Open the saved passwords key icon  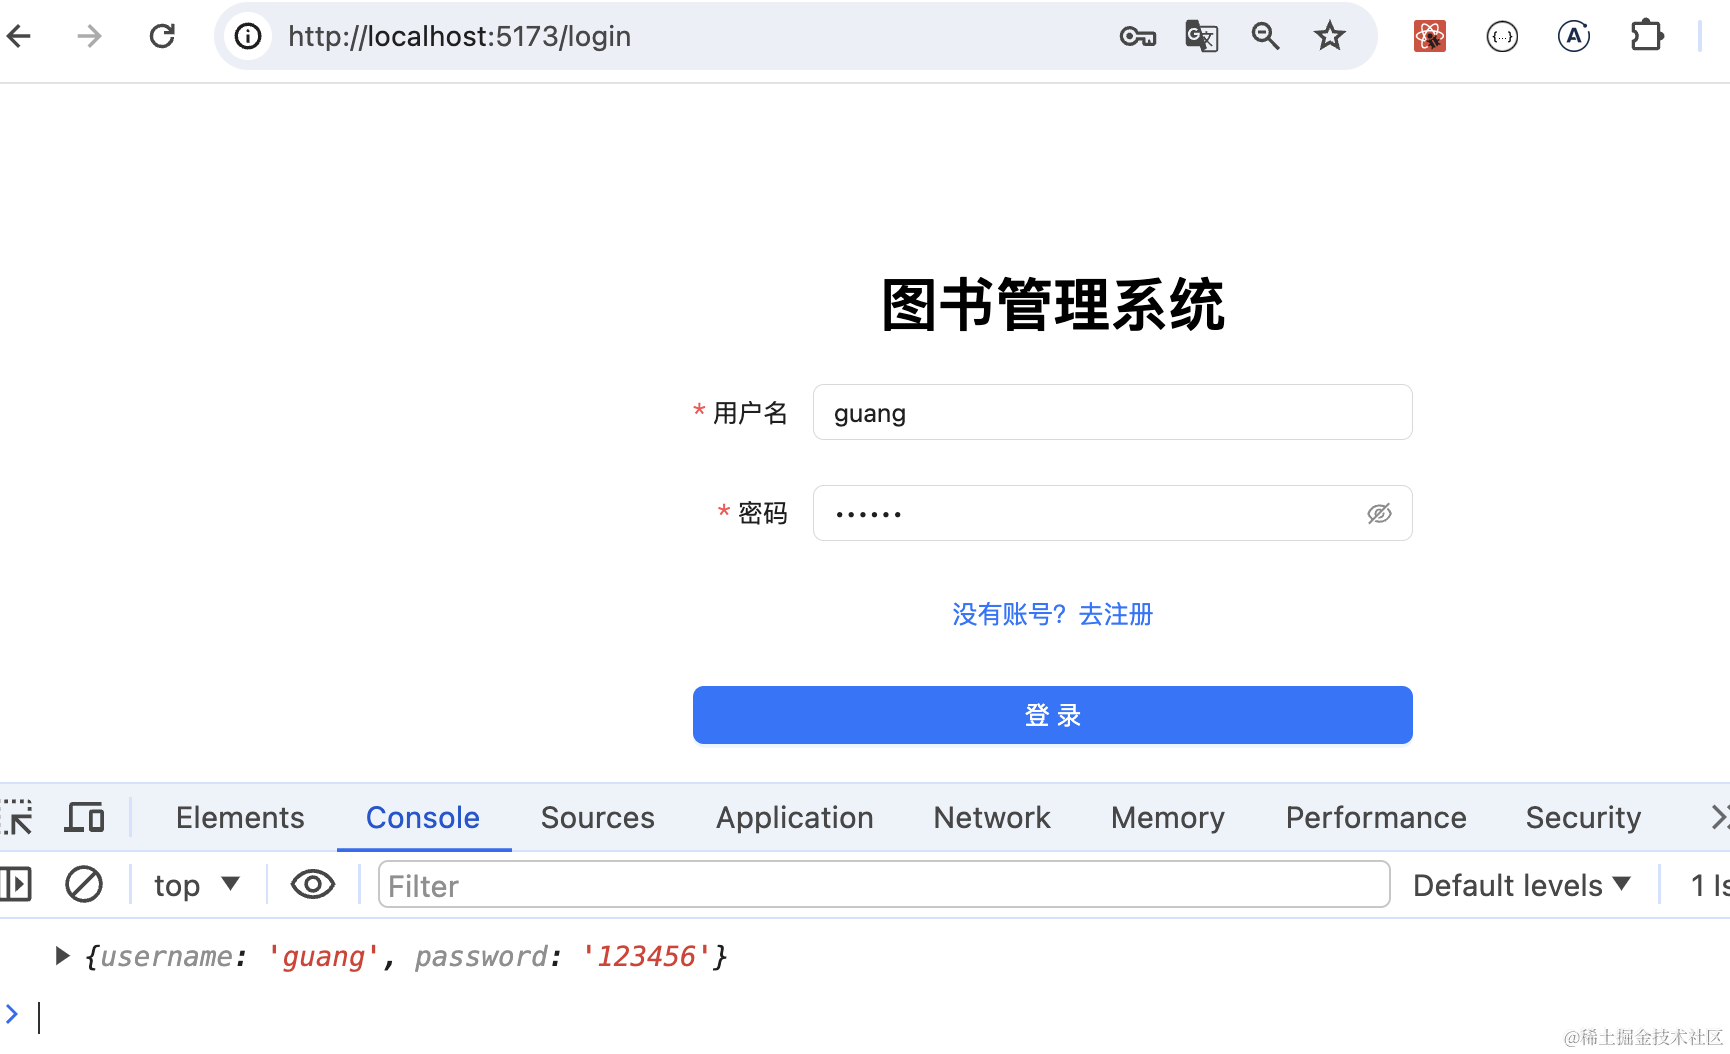1137,37
